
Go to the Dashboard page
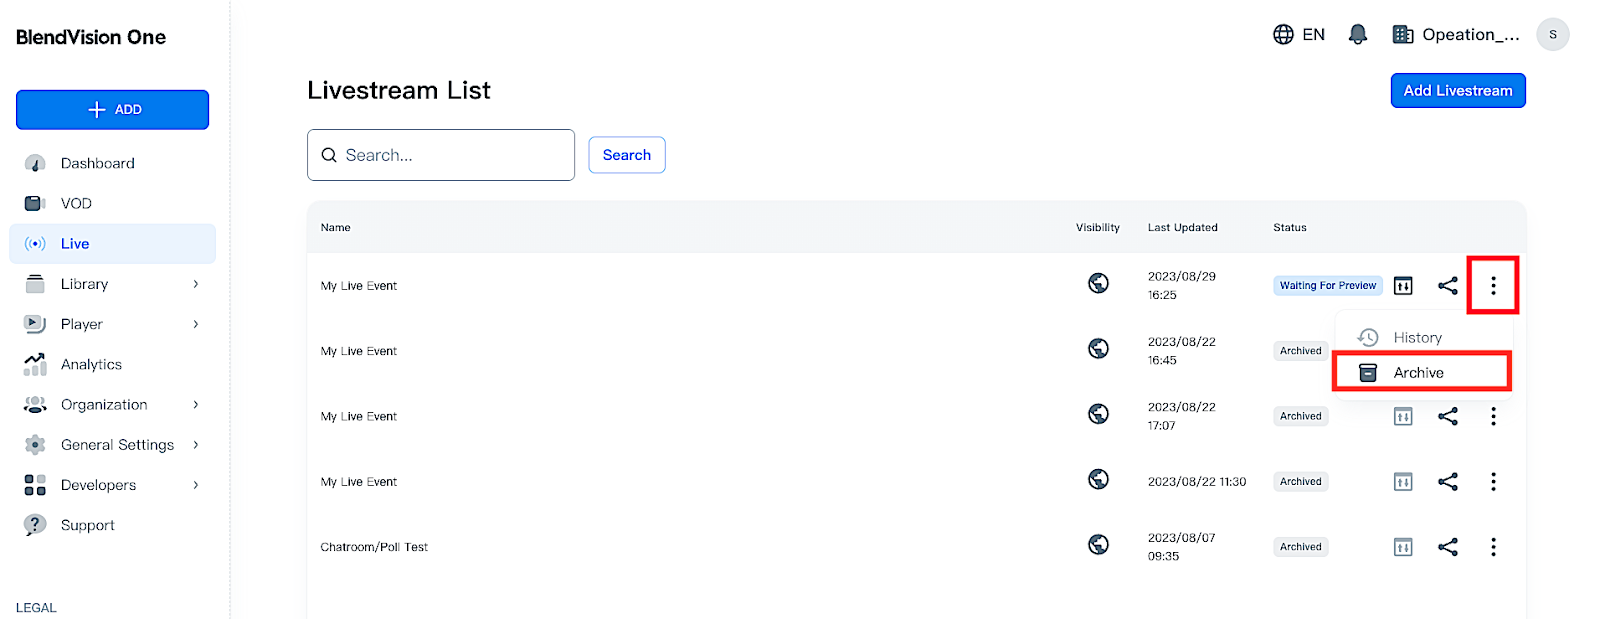(97, 163)
